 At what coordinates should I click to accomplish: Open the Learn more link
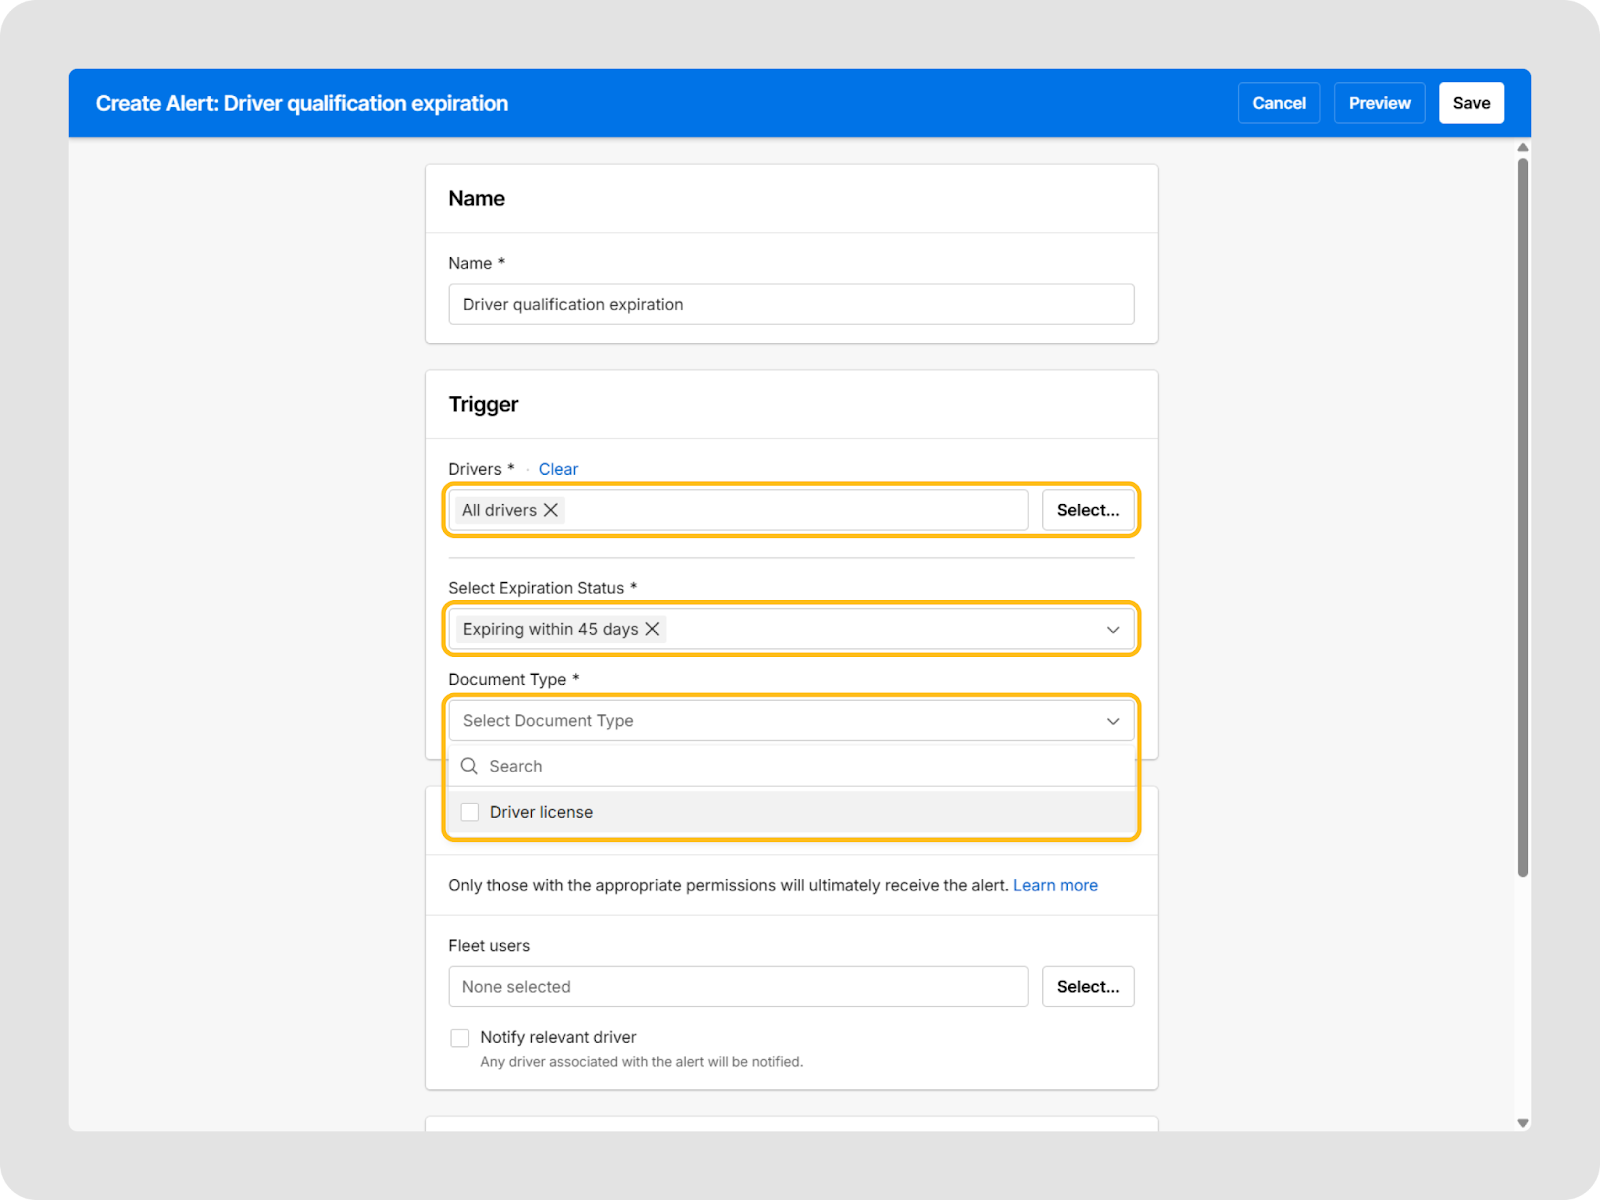[x=1055, y=885]
